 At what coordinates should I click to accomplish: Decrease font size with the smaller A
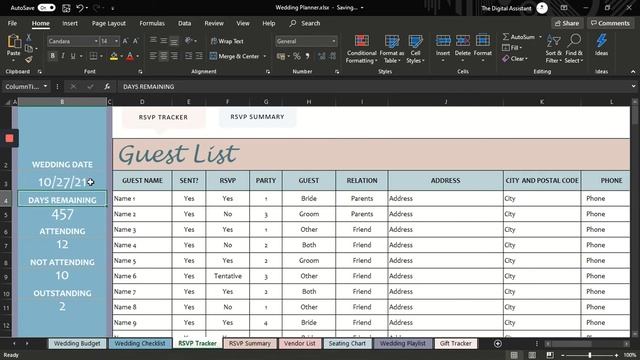(x=136, y=41)
